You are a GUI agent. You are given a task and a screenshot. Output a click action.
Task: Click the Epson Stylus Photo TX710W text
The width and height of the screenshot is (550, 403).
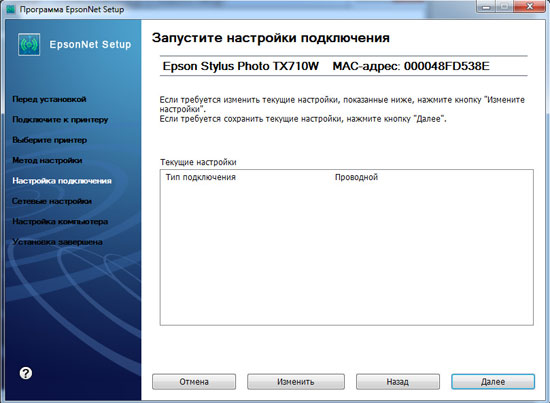[241, 66]
